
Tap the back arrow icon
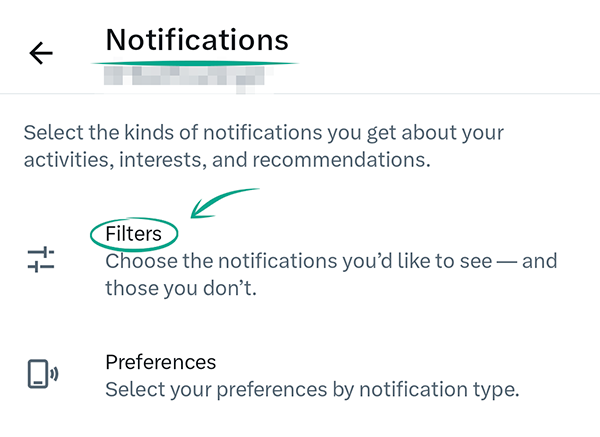41,54
